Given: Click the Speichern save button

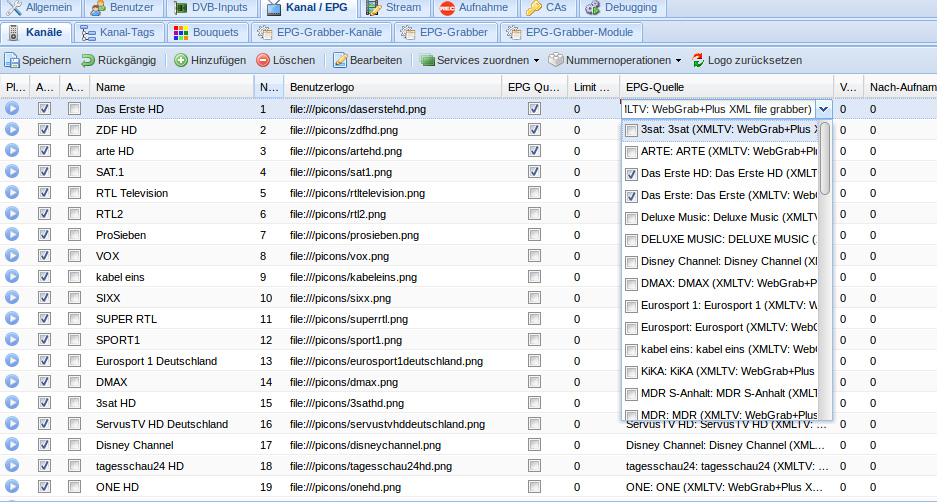Looking at the screenshot, I should tap(38, 60).
